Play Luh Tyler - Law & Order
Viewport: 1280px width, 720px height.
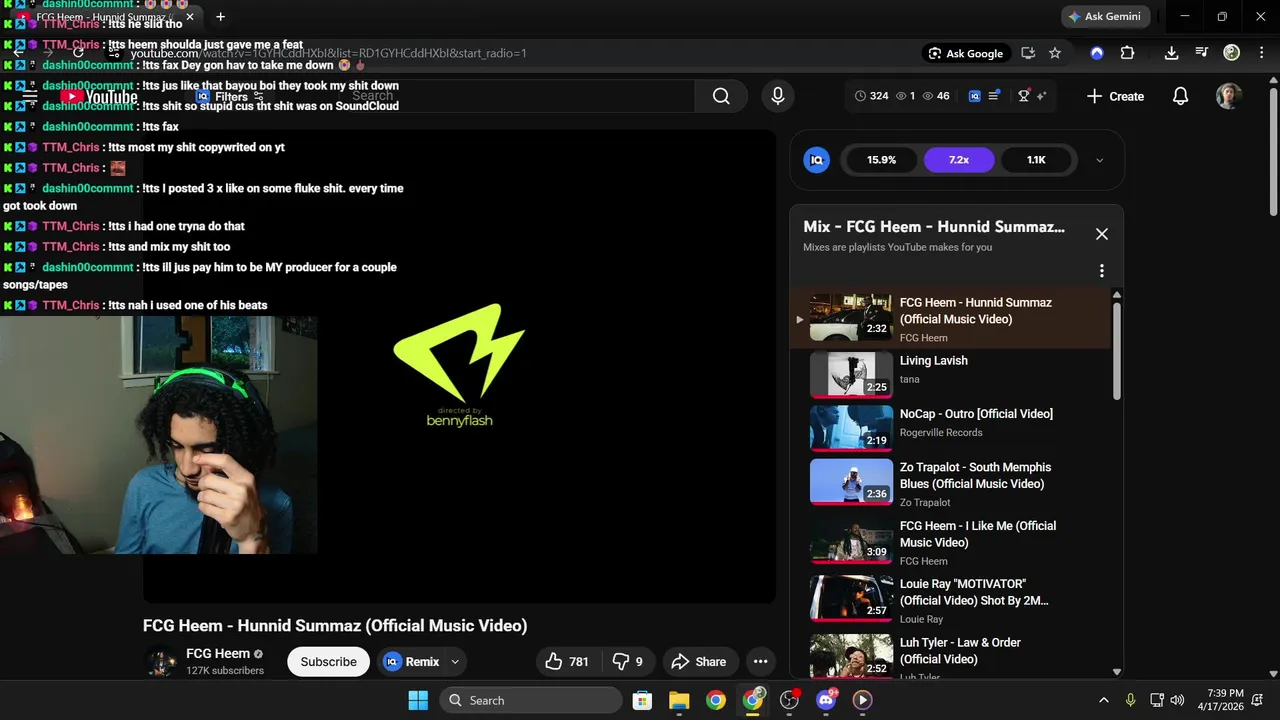[x=950, y=655]
